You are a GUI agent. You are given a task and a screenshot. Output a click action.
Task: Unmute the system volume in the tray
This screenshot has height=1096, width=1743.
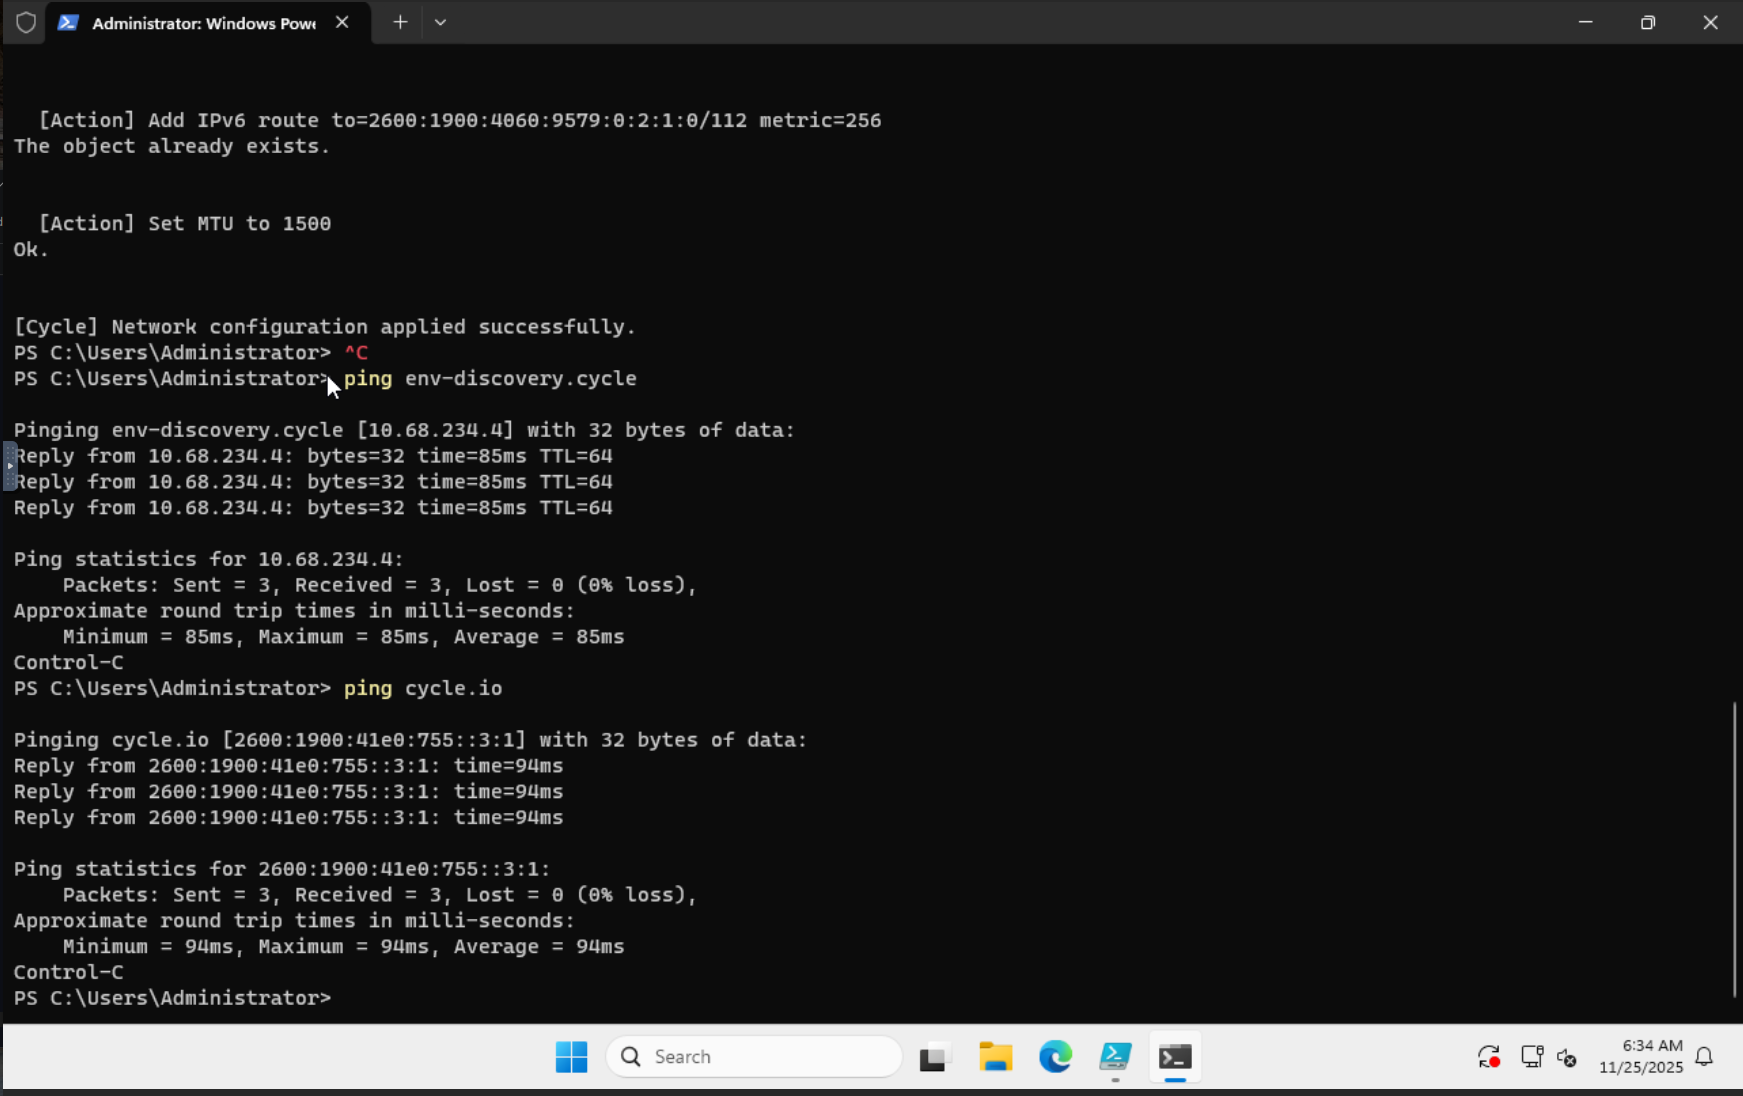click(x=1566, y=1058)
